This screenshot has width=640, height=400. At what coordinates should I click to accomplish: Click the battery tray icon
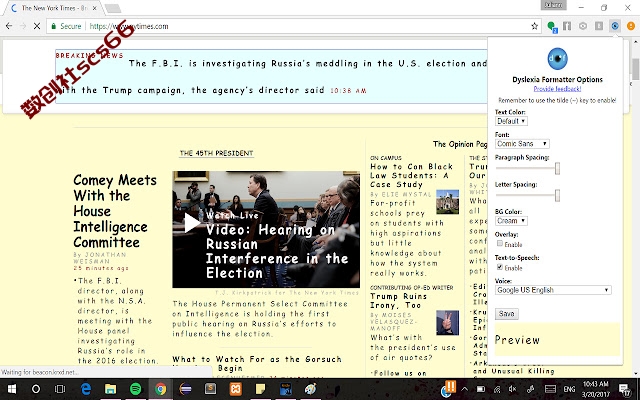coord(481,389)
